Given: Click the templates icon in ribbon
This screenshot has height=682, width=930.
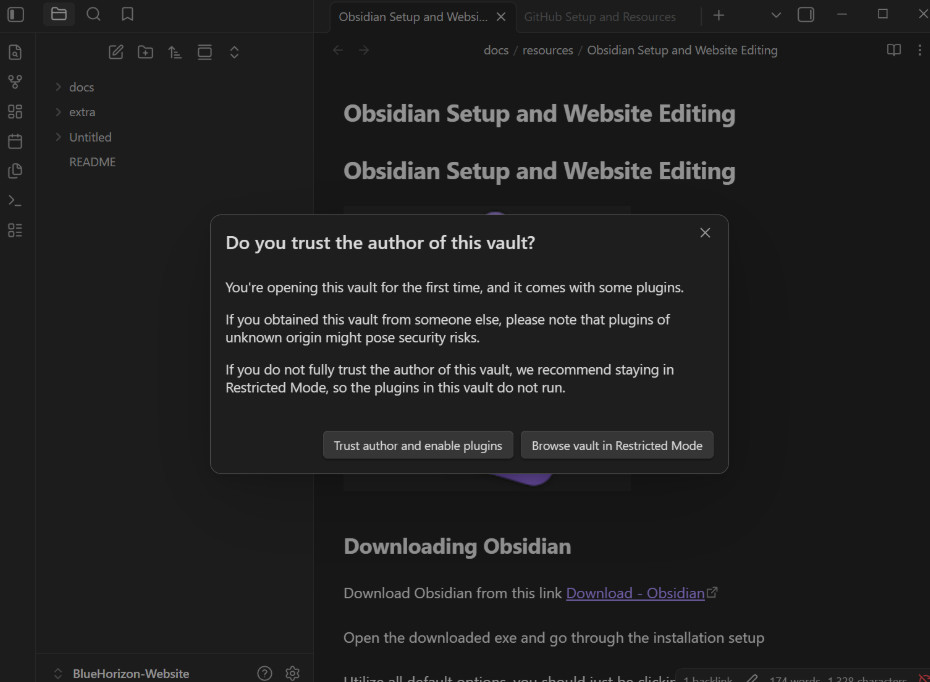Looking at the screenshot, I should click(15, 171).
